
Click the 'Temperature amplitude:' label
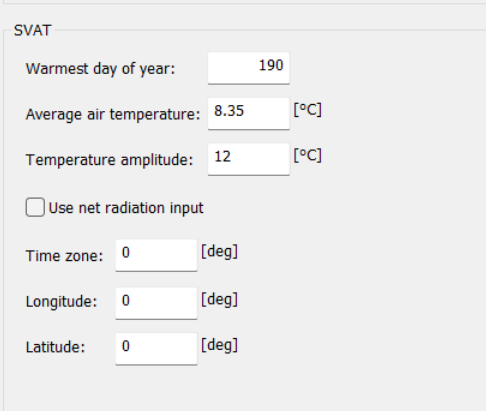110,160
